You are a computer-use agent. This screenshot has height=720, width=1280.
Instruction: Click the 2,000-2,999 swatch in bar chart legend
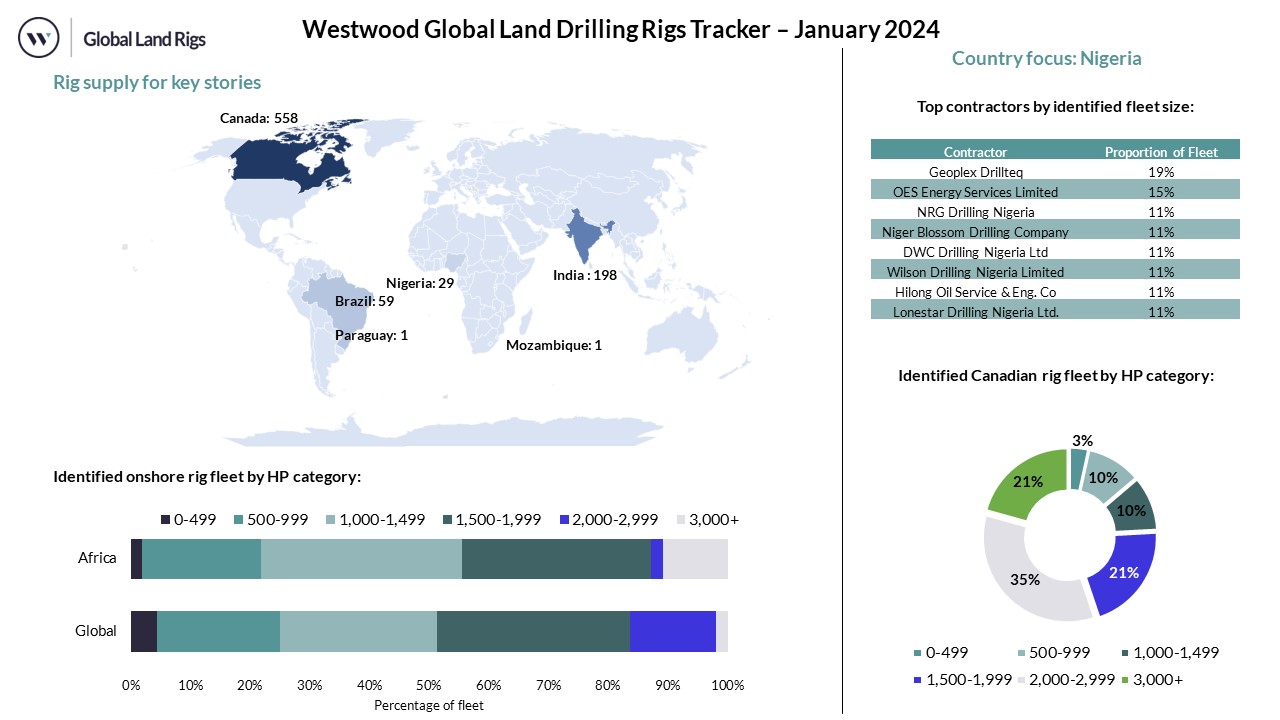tap(566, 520)
